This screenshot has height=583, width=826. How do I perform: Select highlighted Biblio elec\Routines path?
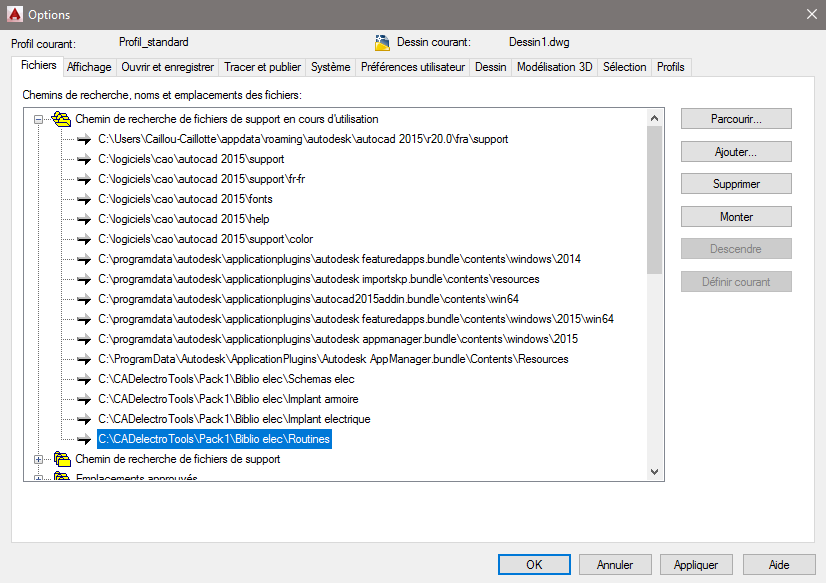tap(214, 439)
